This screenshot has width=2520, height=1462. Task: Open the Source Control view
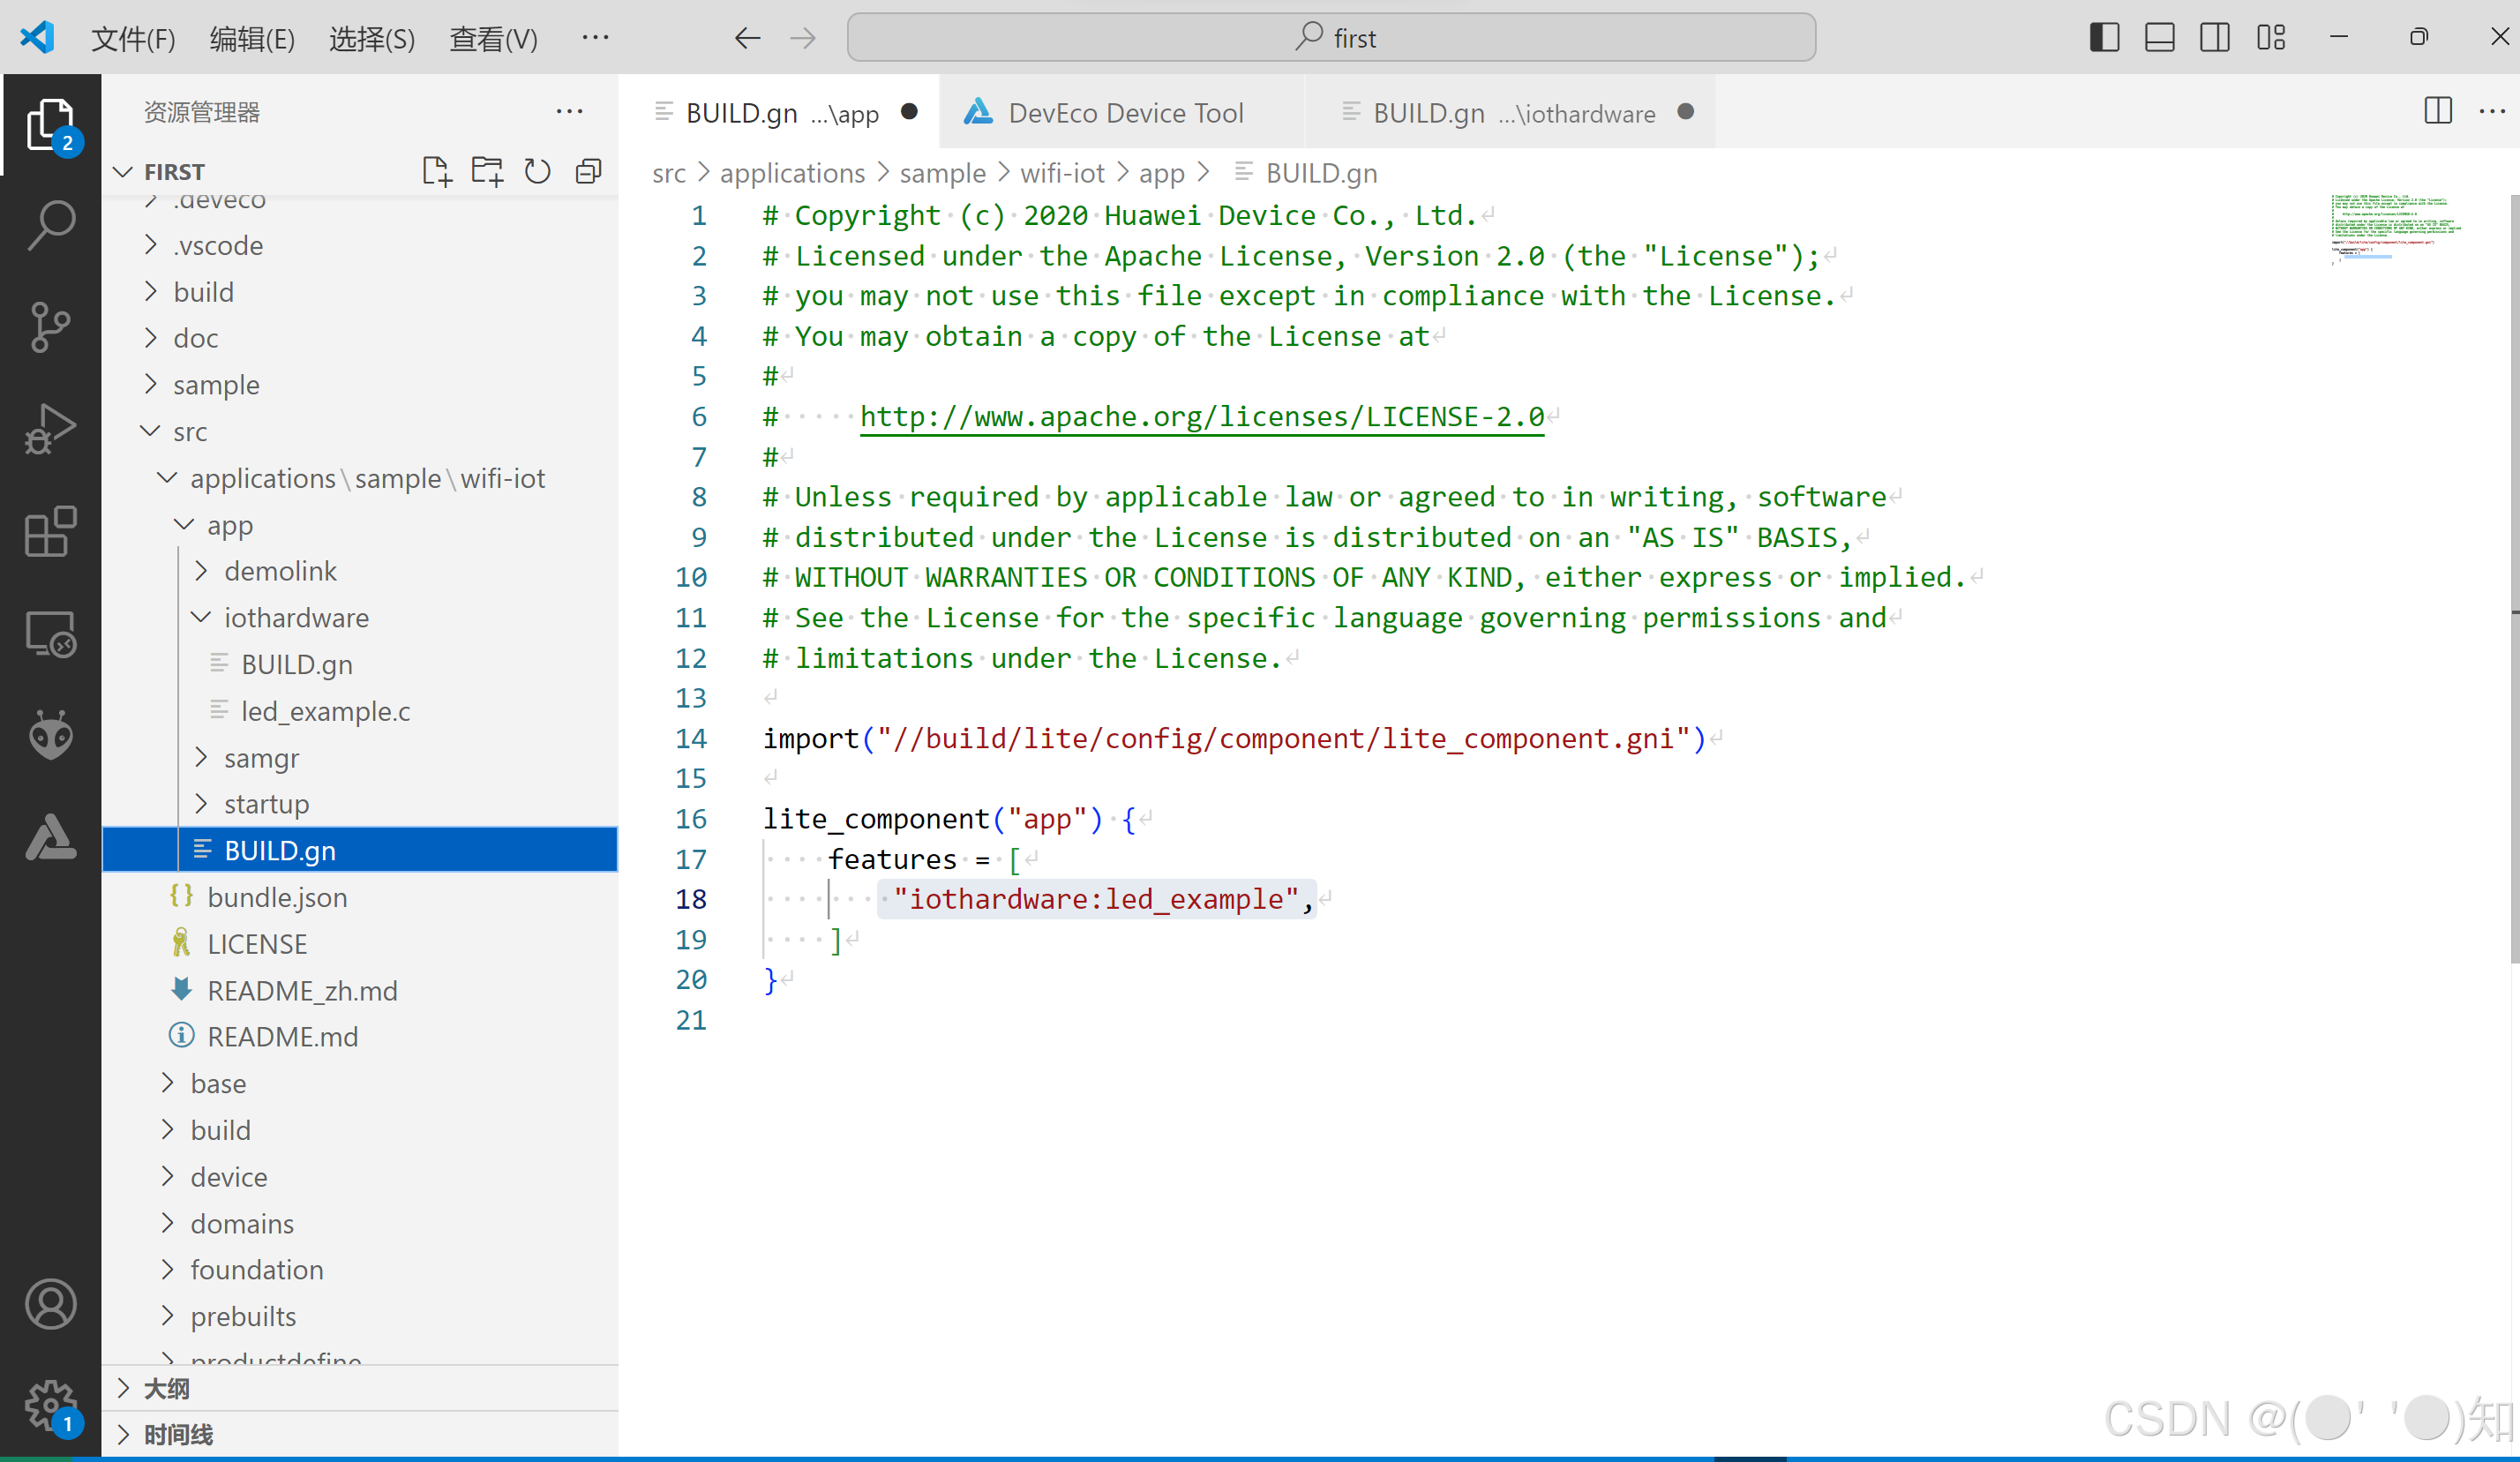tap(50, 327)
